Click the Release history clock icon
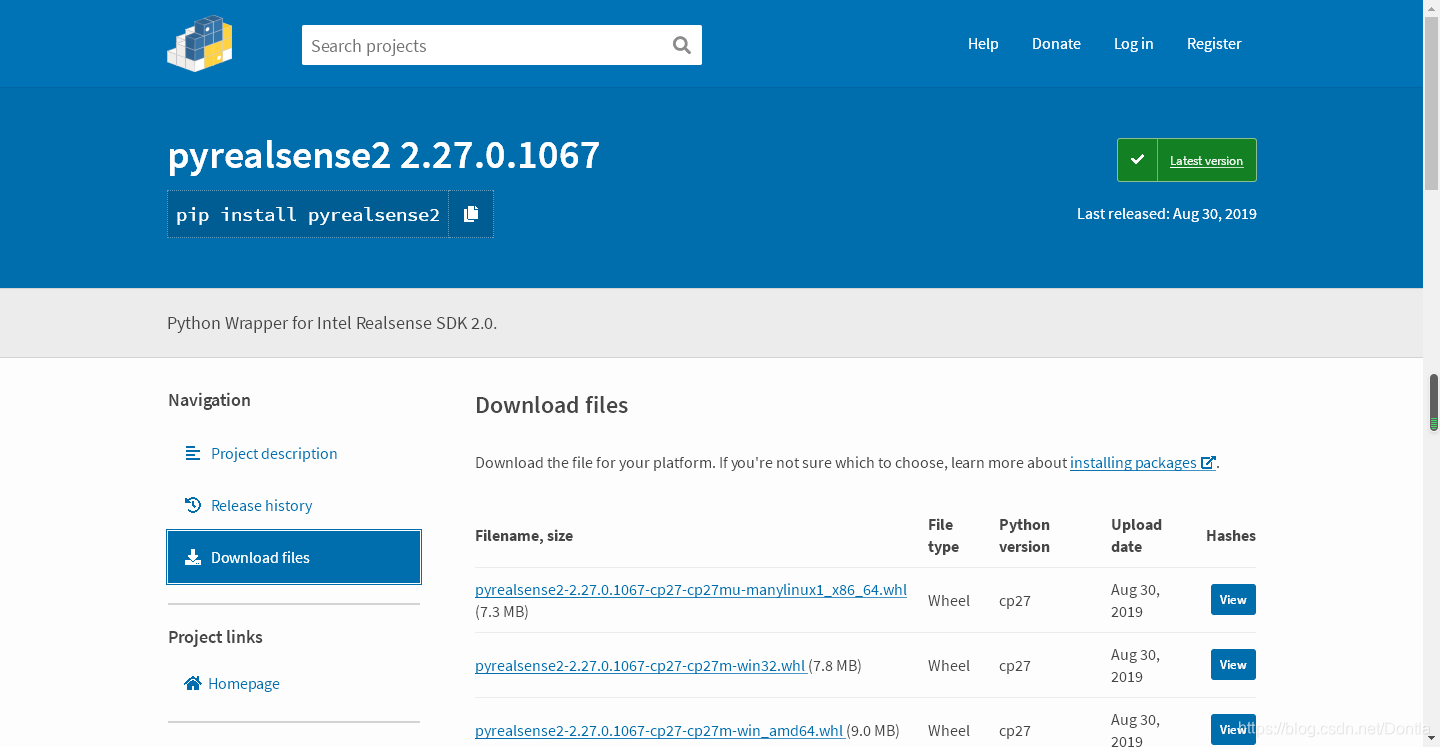Image resolution: width=1440 pixels, height=747 pixels. point(193,505)
